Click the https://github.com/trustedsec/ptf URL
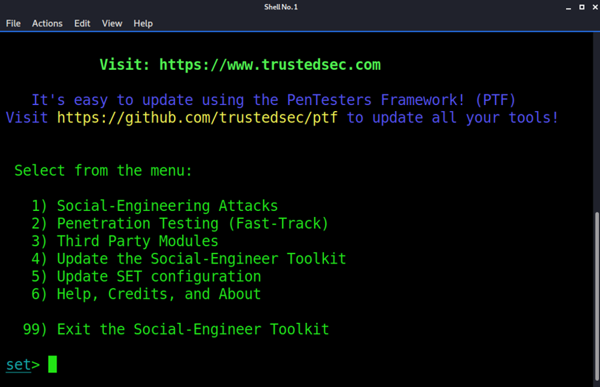Viewport: 600px width, 387px height. (197, 118)
